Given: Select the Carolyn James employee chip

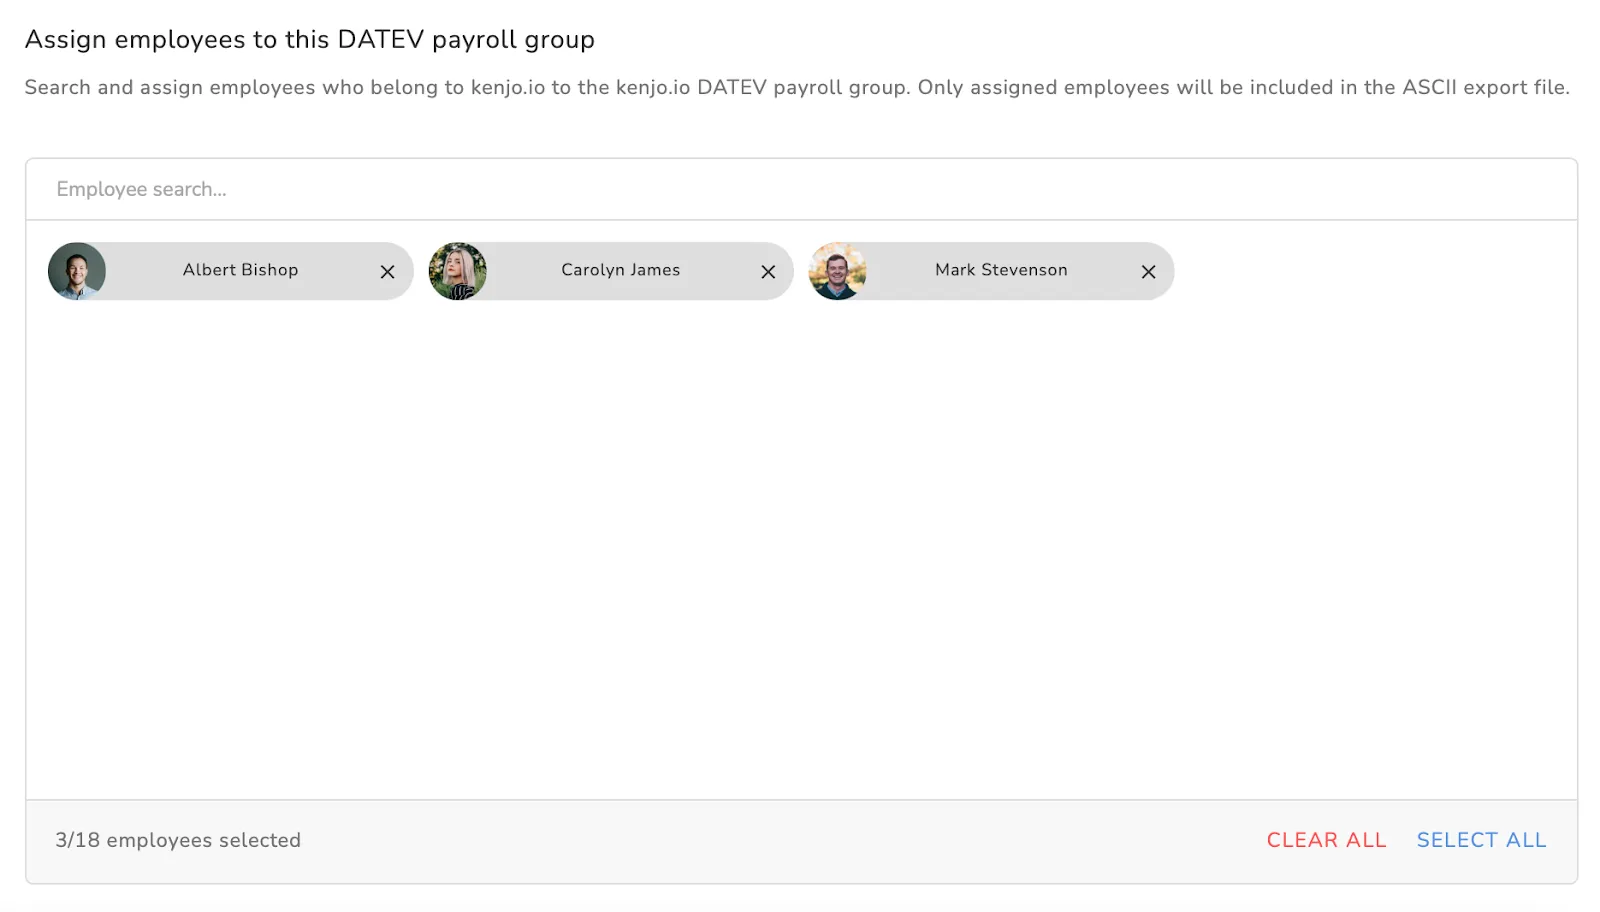Looking at the screenshot, I should click(x=620, y=270).
